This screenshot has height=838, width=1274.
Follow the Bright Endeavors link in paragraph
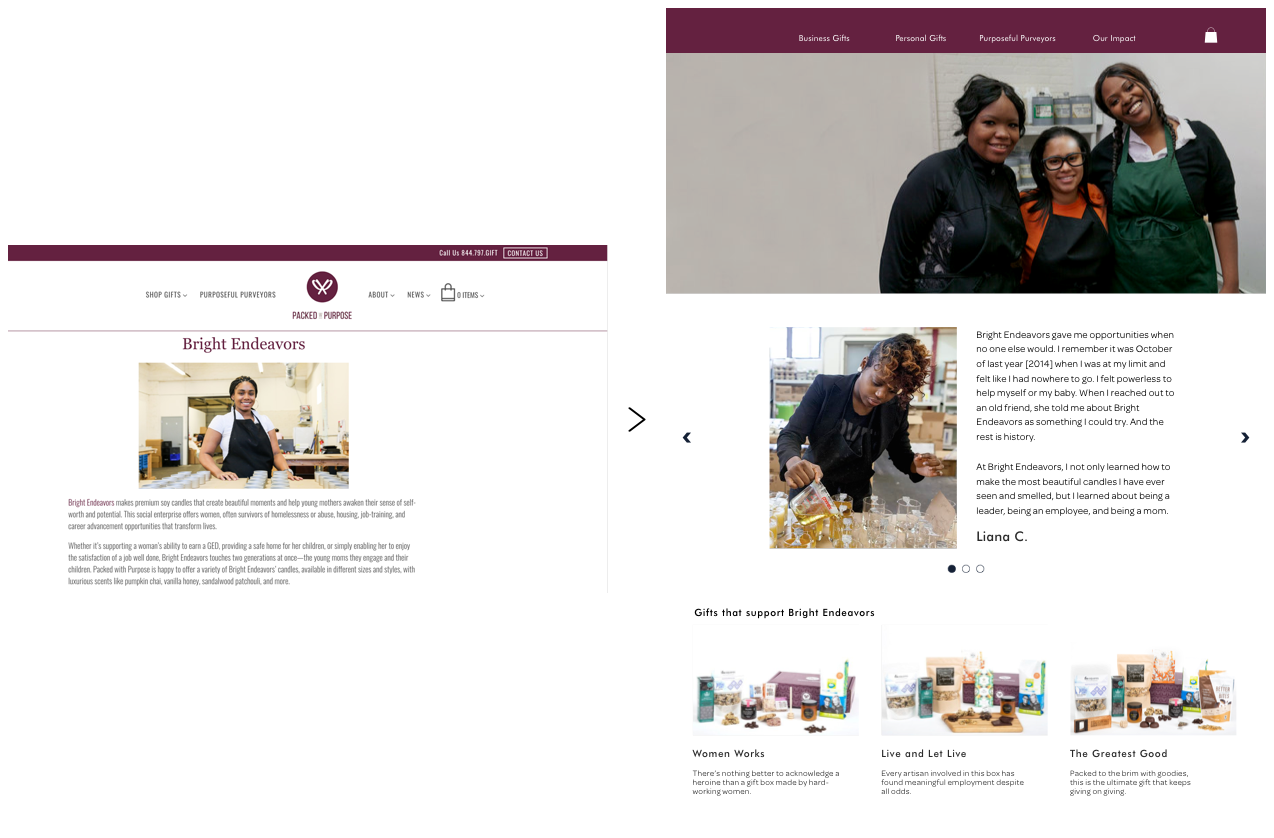tap(91, 502)
